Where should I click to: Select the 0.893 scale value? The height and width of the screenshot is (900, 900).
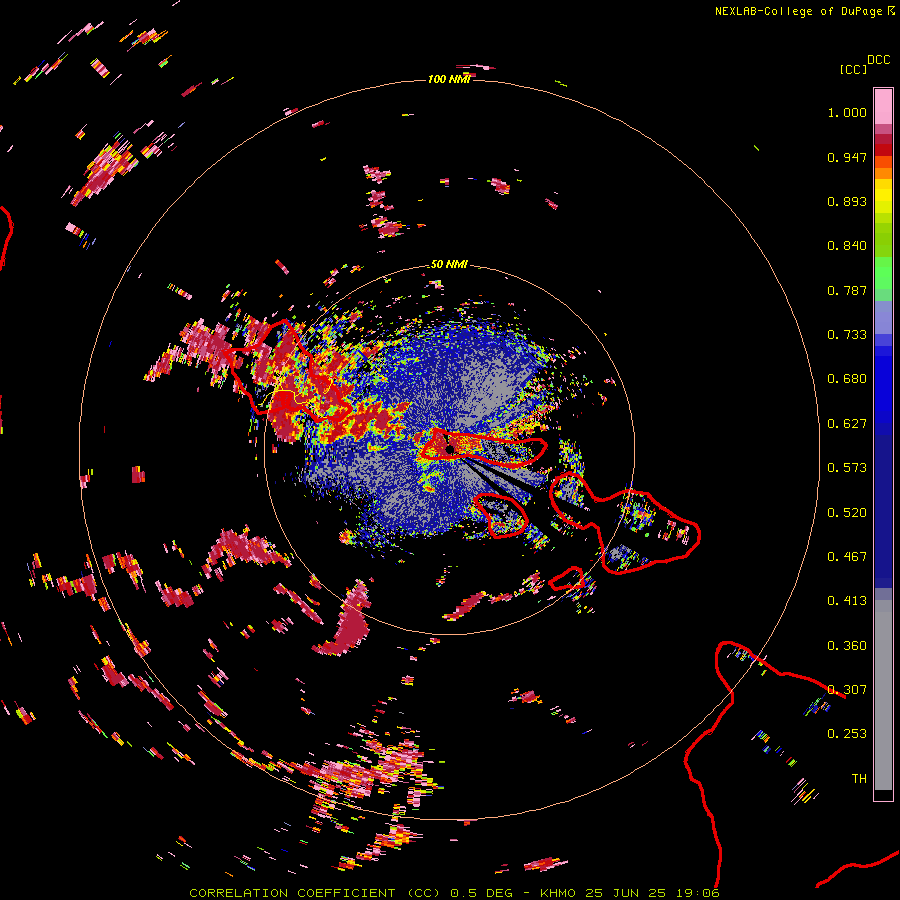[847, 201]
